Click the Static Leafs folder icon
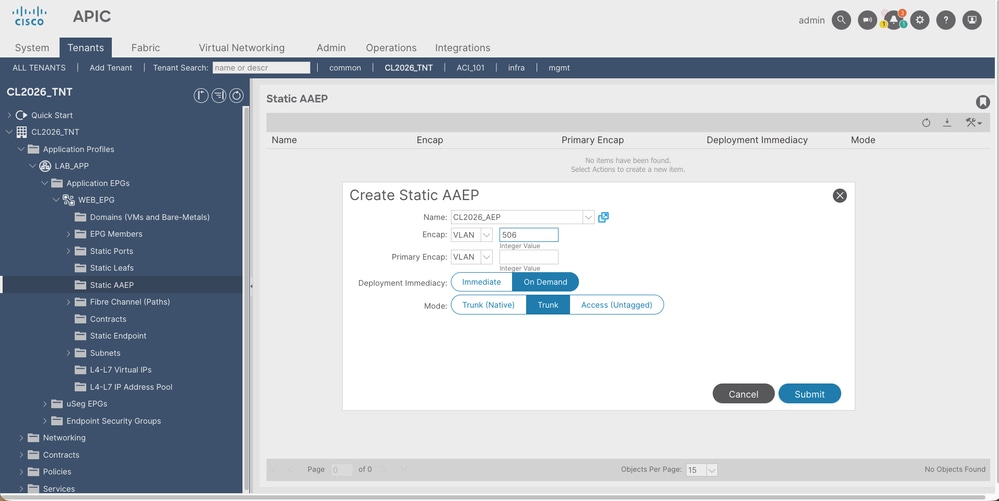This screenshot has width=999, height=501. coord(80,268)
